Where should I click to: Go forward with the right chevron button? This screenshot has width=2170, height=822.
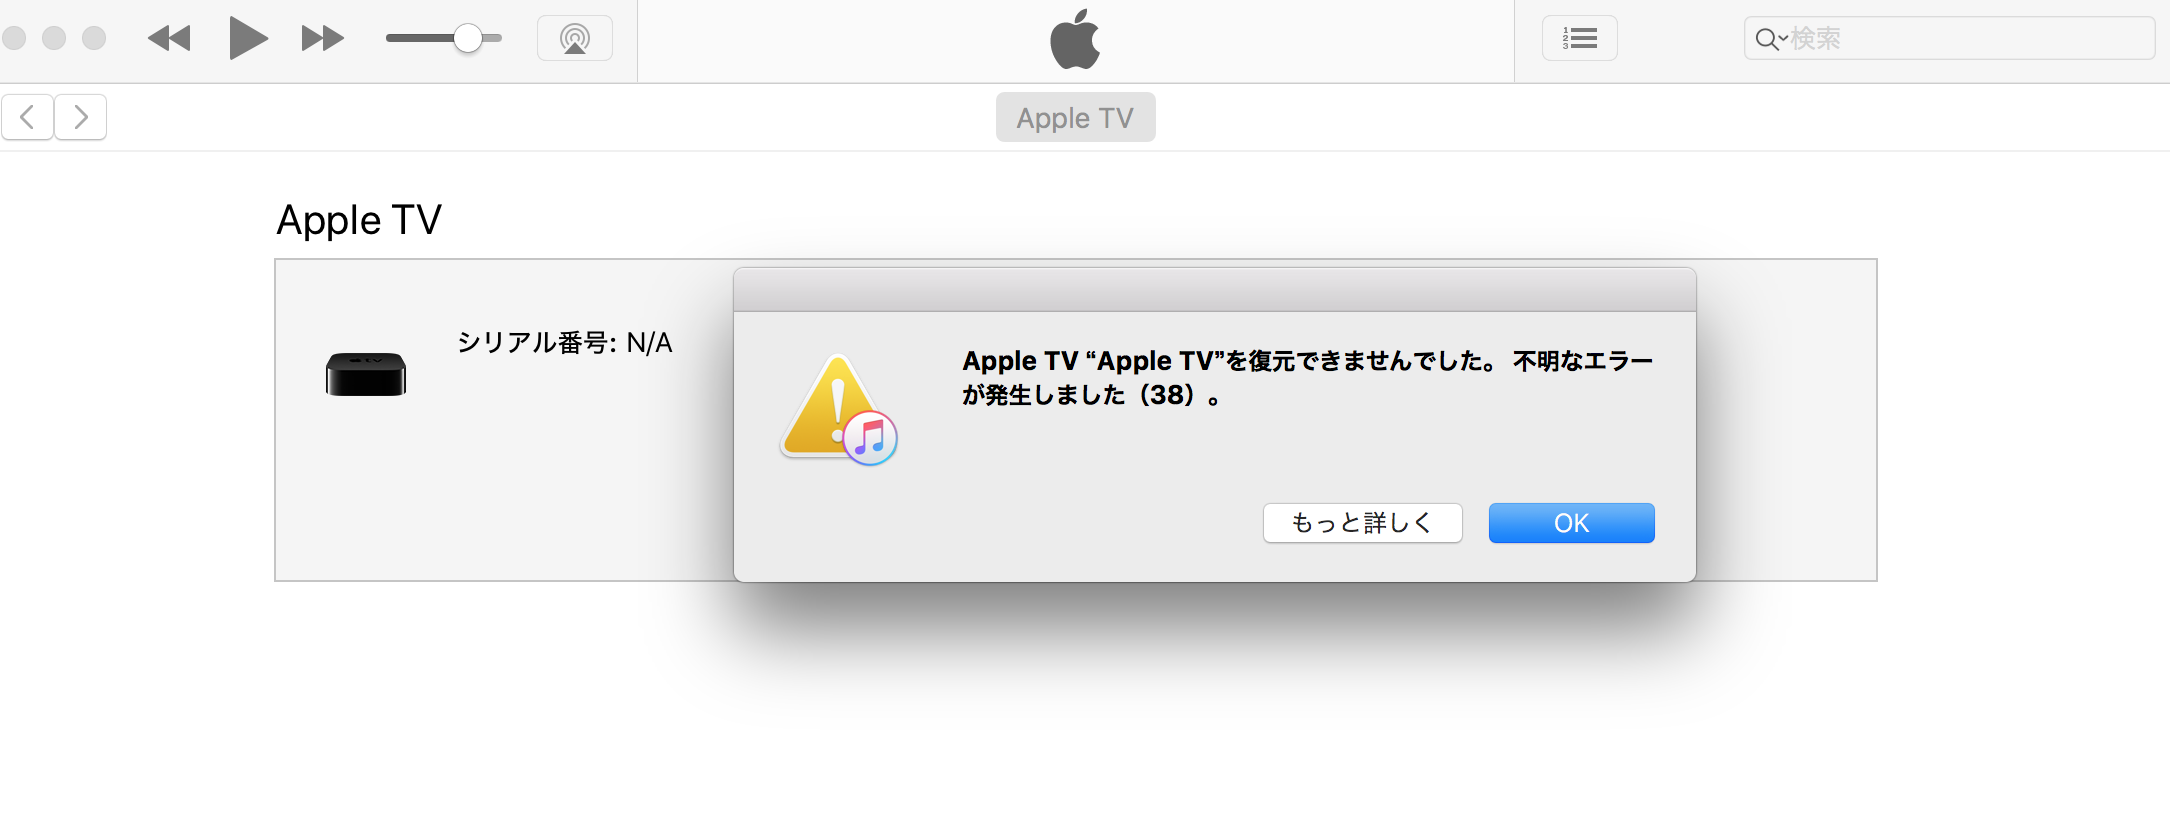click(x=81, y=117)
